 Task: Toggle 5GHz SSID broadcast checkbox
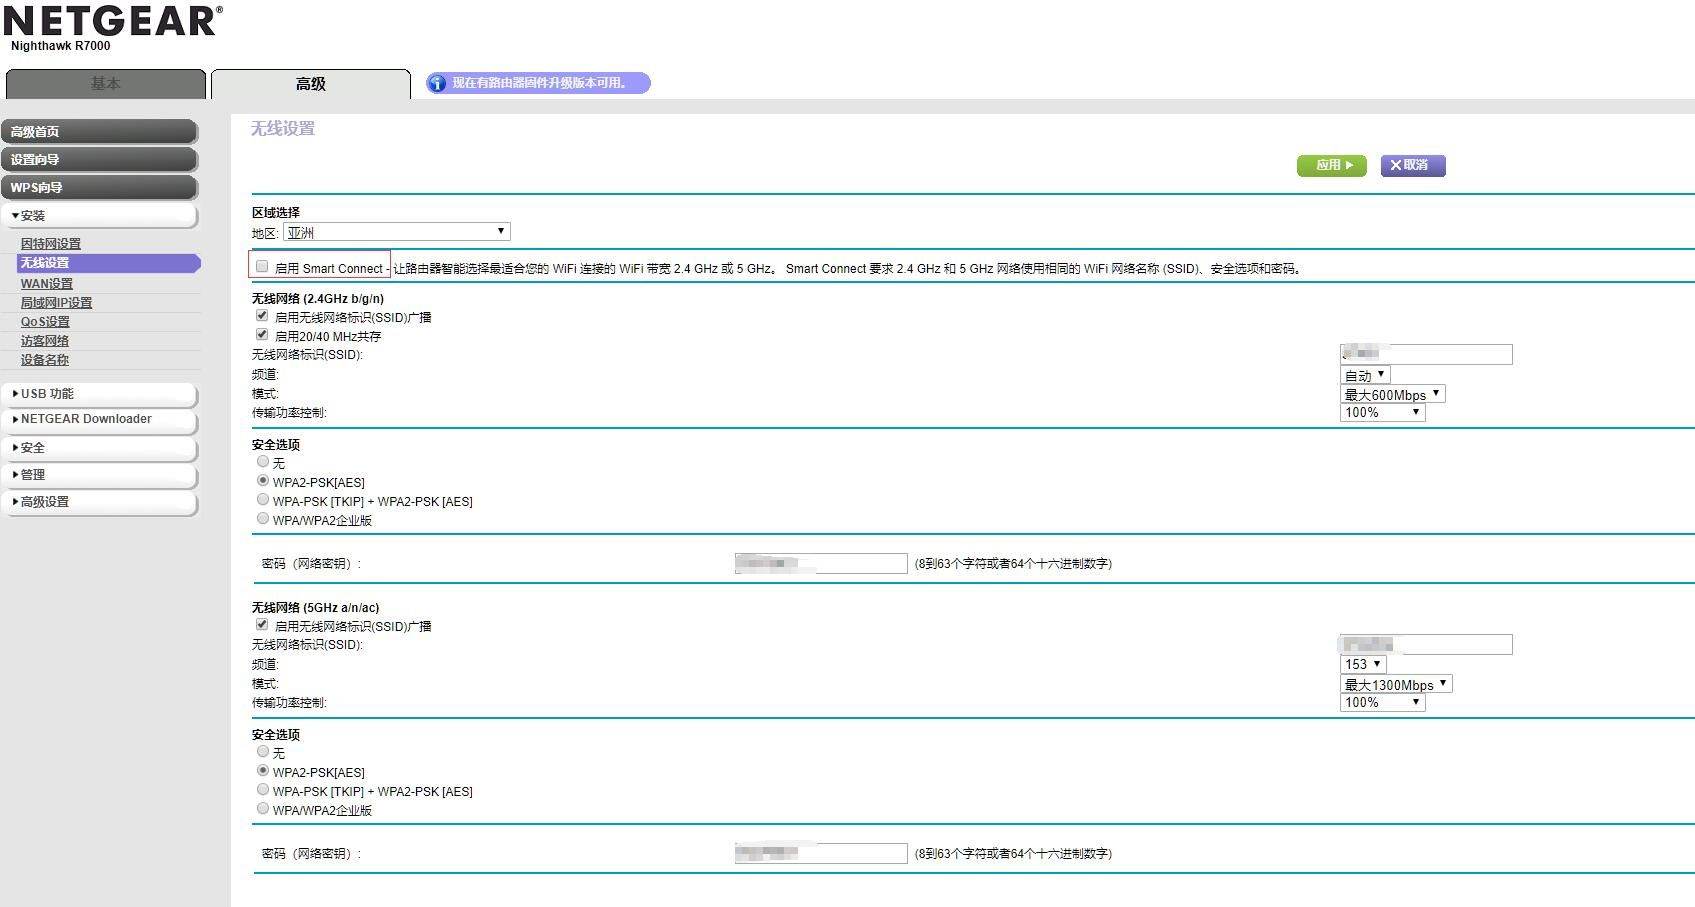pyautogui.click(x=262, y=625)
